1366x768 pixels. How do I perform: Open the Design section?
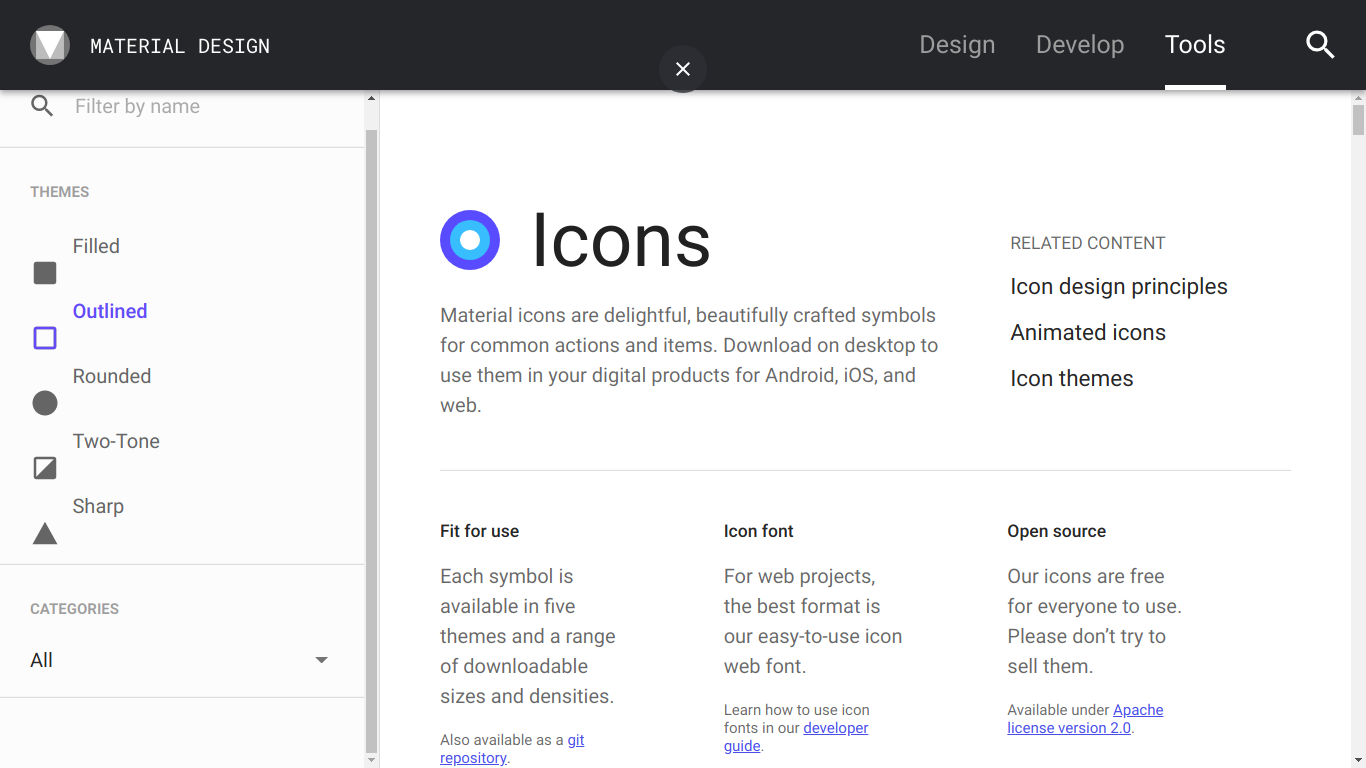[x=957, y=45]
